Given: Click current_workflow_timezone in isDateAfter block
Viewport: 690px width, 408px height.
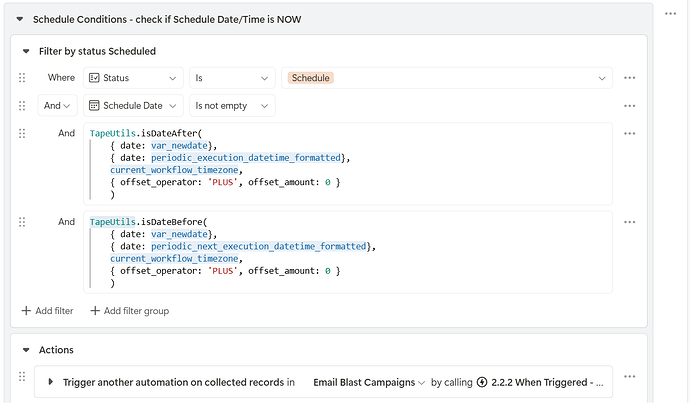Looking at the screenshot, I should pos(174,170).
